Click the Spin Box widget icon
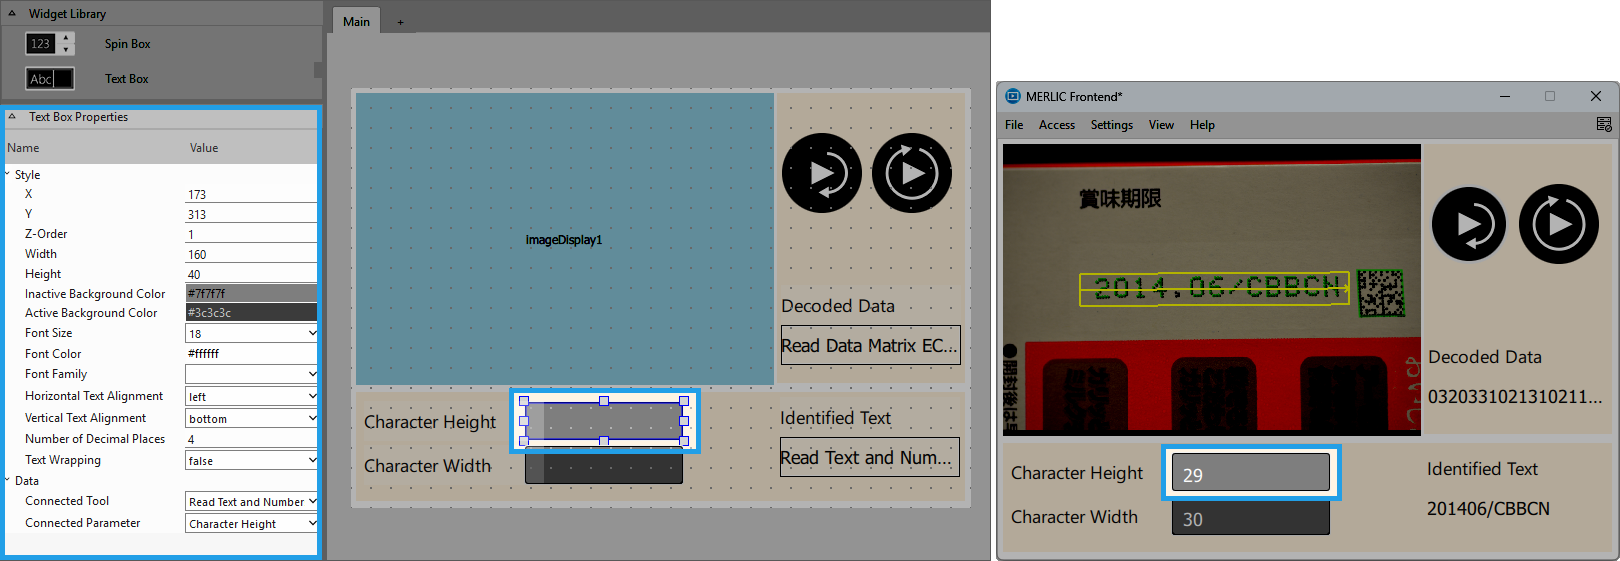 (x=50, y=44)
